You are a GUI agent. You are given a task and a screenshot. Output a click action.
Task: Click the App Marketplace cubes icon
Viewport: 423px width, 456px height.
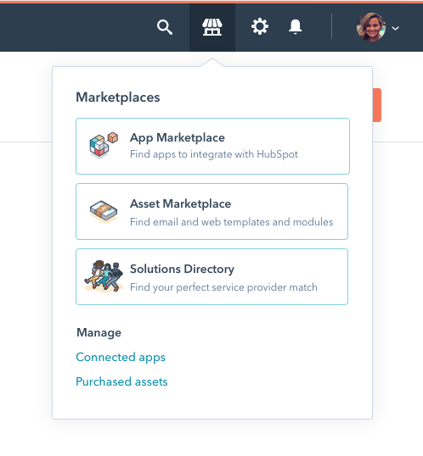(x=104, y=145)
